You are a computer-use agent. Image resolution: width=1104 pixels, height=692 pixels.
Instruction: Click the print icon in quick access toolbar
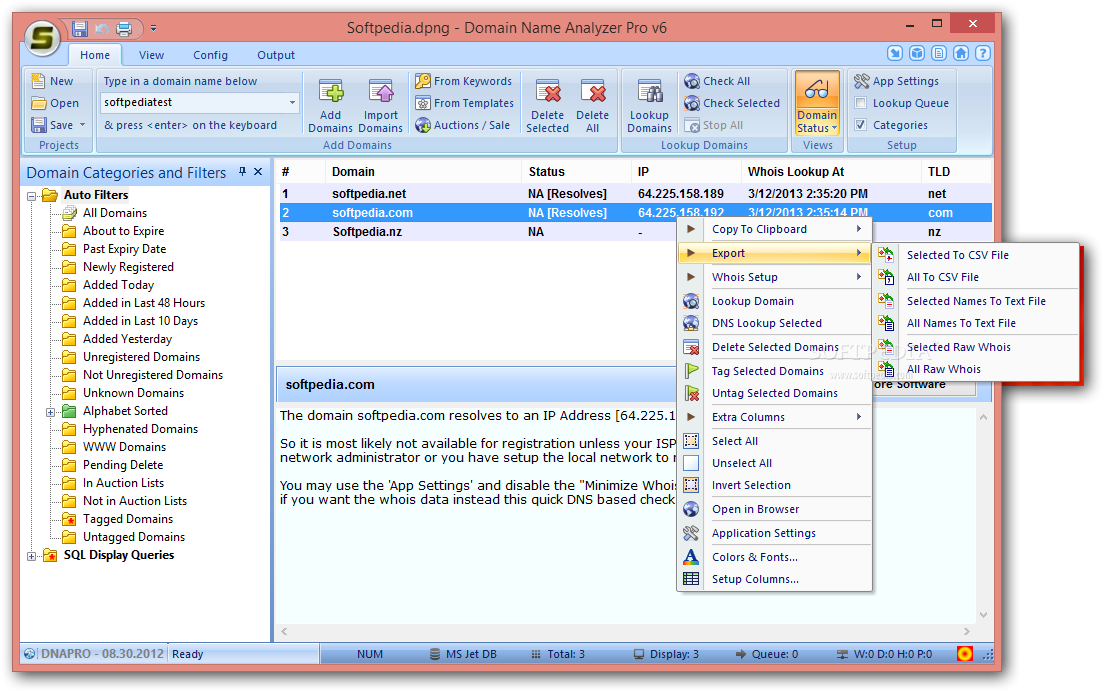click(x=124, y=29)
